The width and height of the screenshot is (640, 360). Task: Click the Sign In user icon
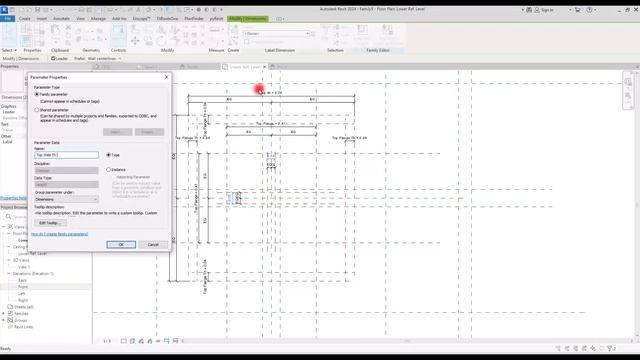pyautogui.click(x=537, y=10)
